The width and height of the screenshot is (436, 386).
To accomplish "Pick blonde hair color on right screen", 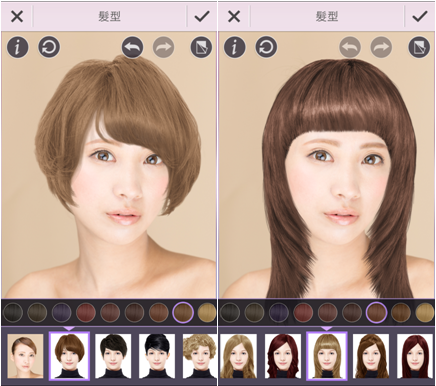I will 425,313.
